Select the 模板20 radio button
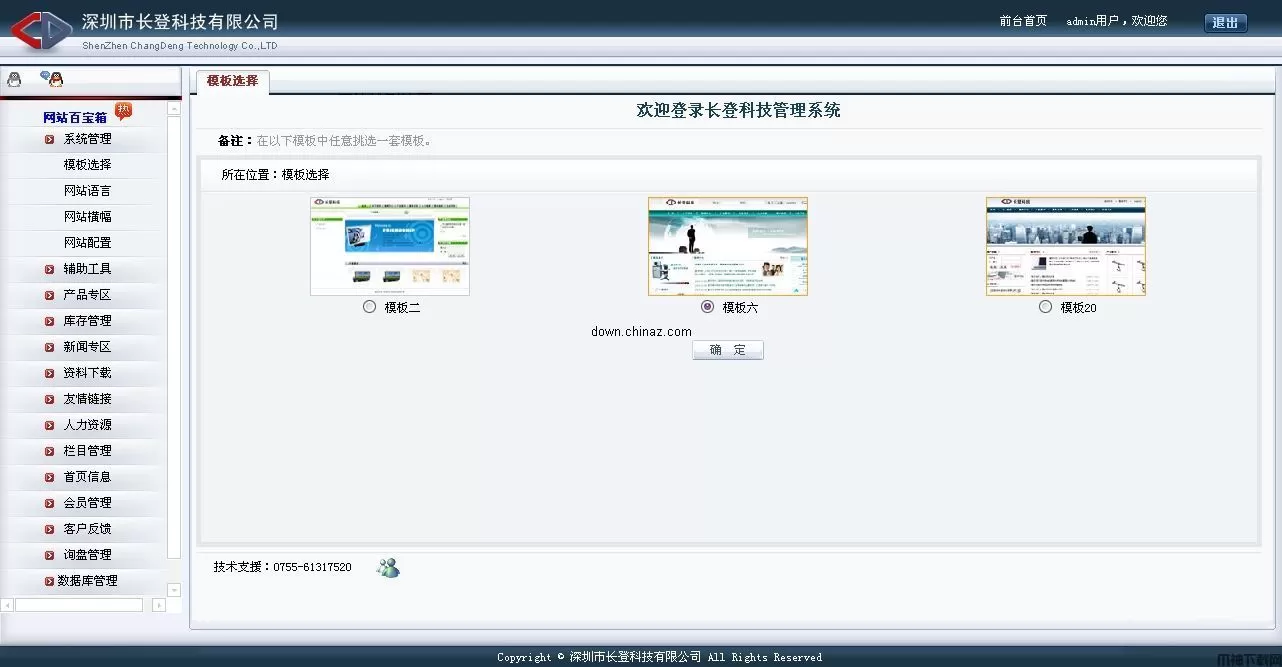 coord(1046,307)
